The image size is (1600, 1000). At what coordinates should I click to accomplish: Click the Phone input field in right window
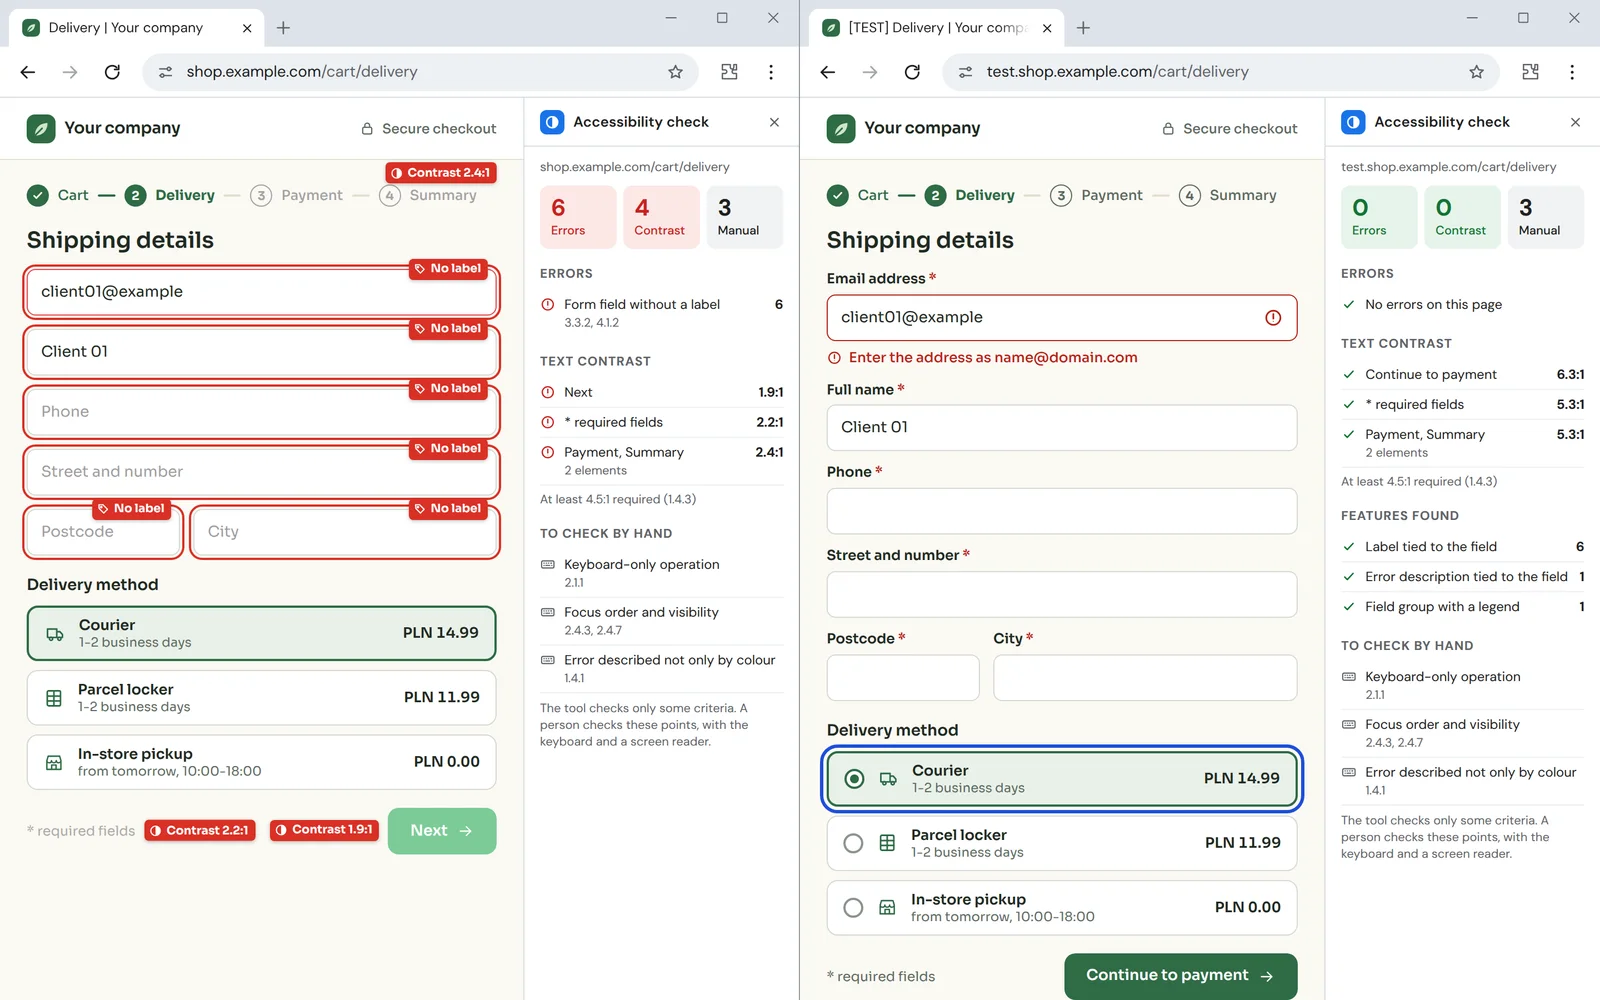pos(1062,511)
